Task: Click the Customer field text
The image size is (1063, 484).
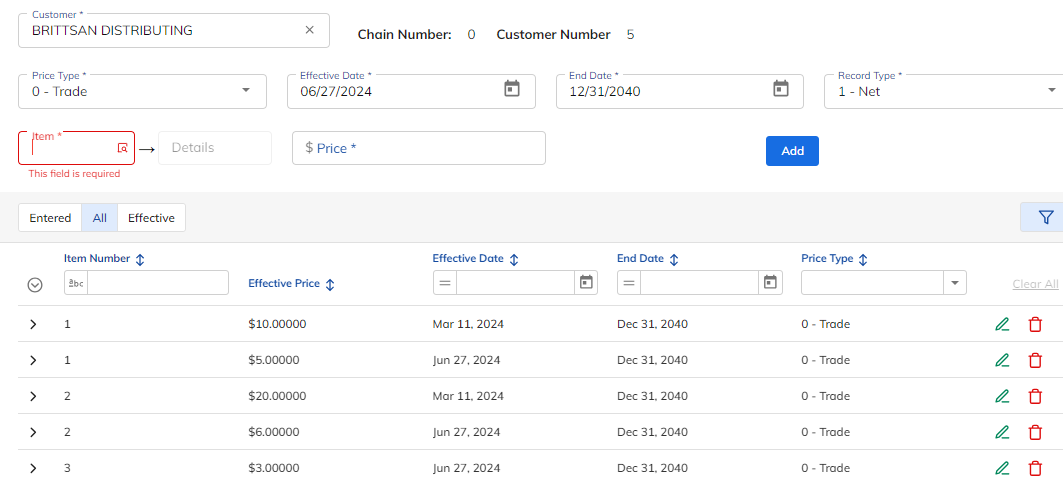Action: tap(112, 31)
